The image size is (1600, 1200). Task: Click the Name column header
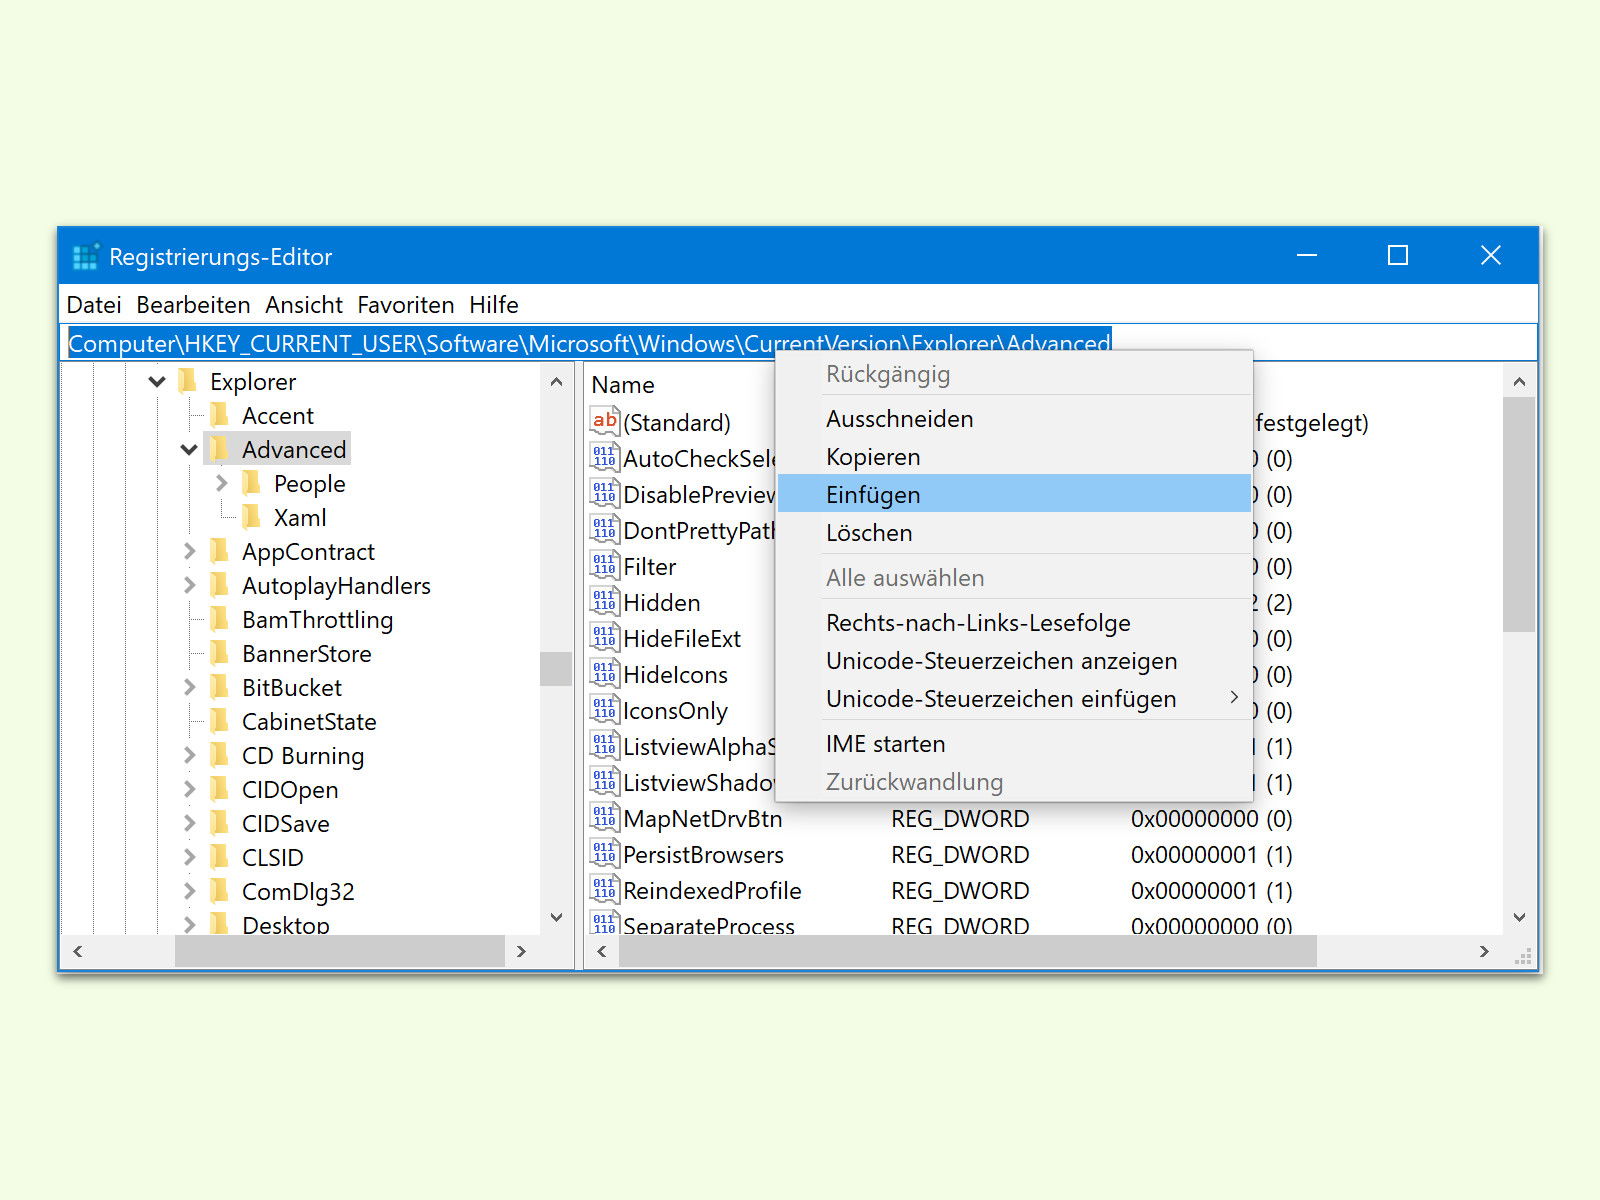623,384
